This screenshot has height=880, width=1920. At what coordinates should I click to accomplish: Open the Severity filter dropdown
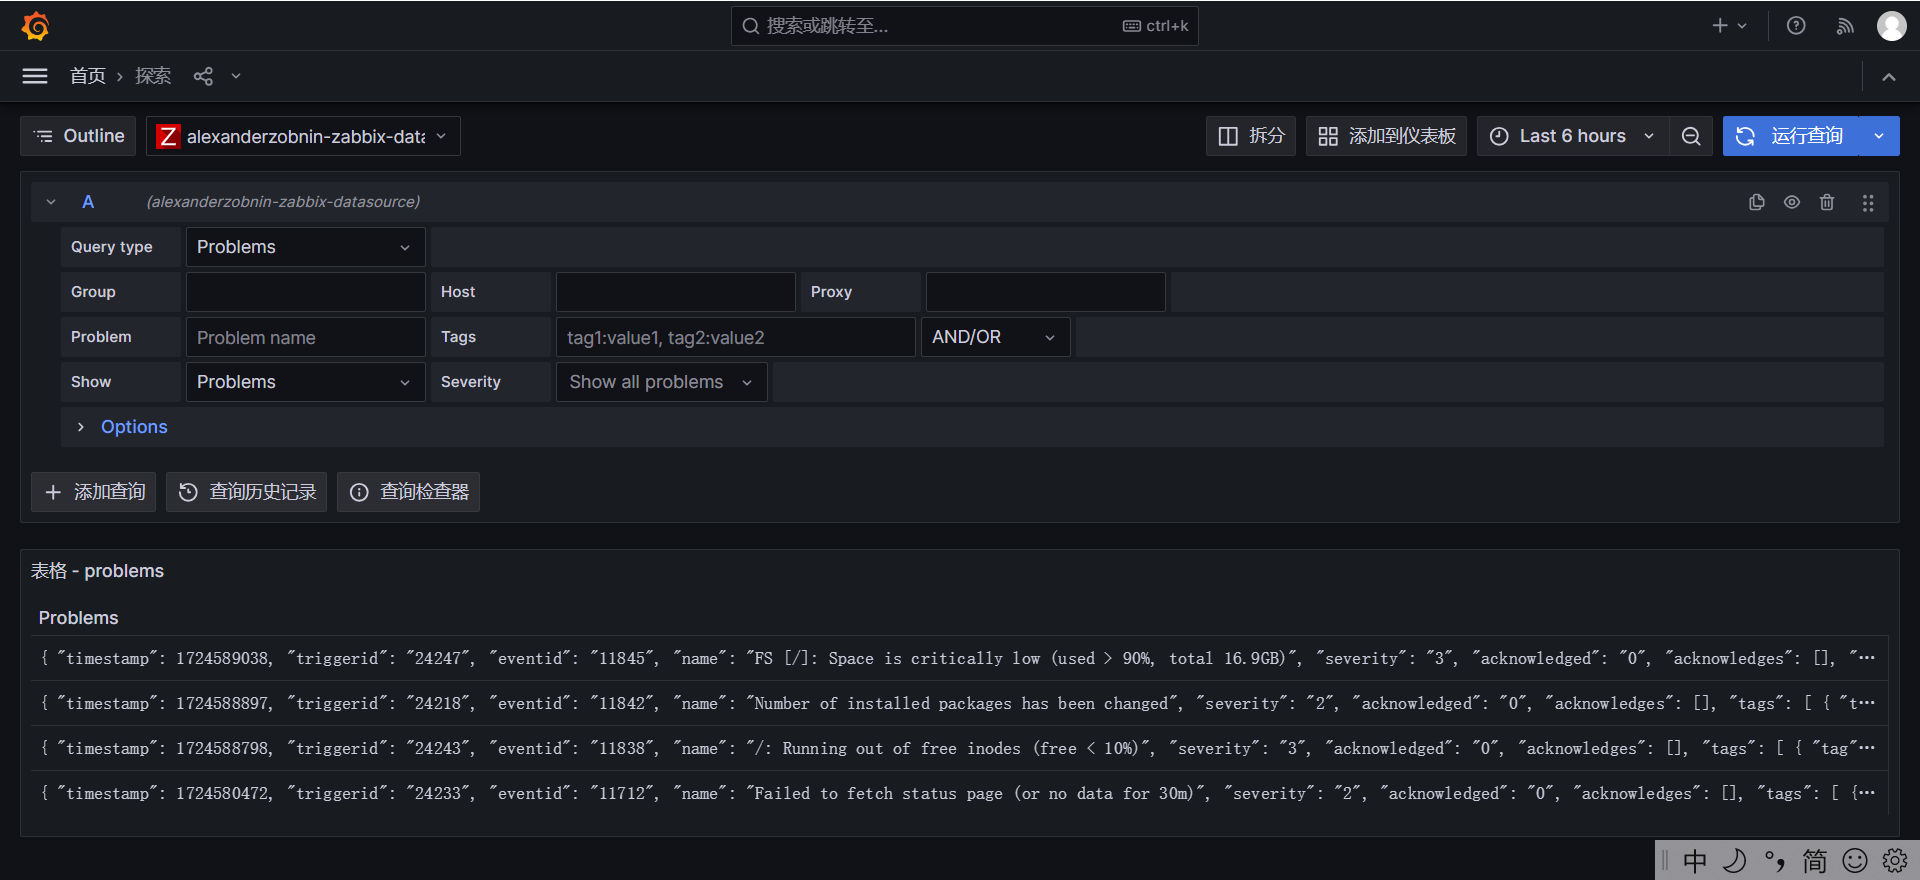coord(661,382)
